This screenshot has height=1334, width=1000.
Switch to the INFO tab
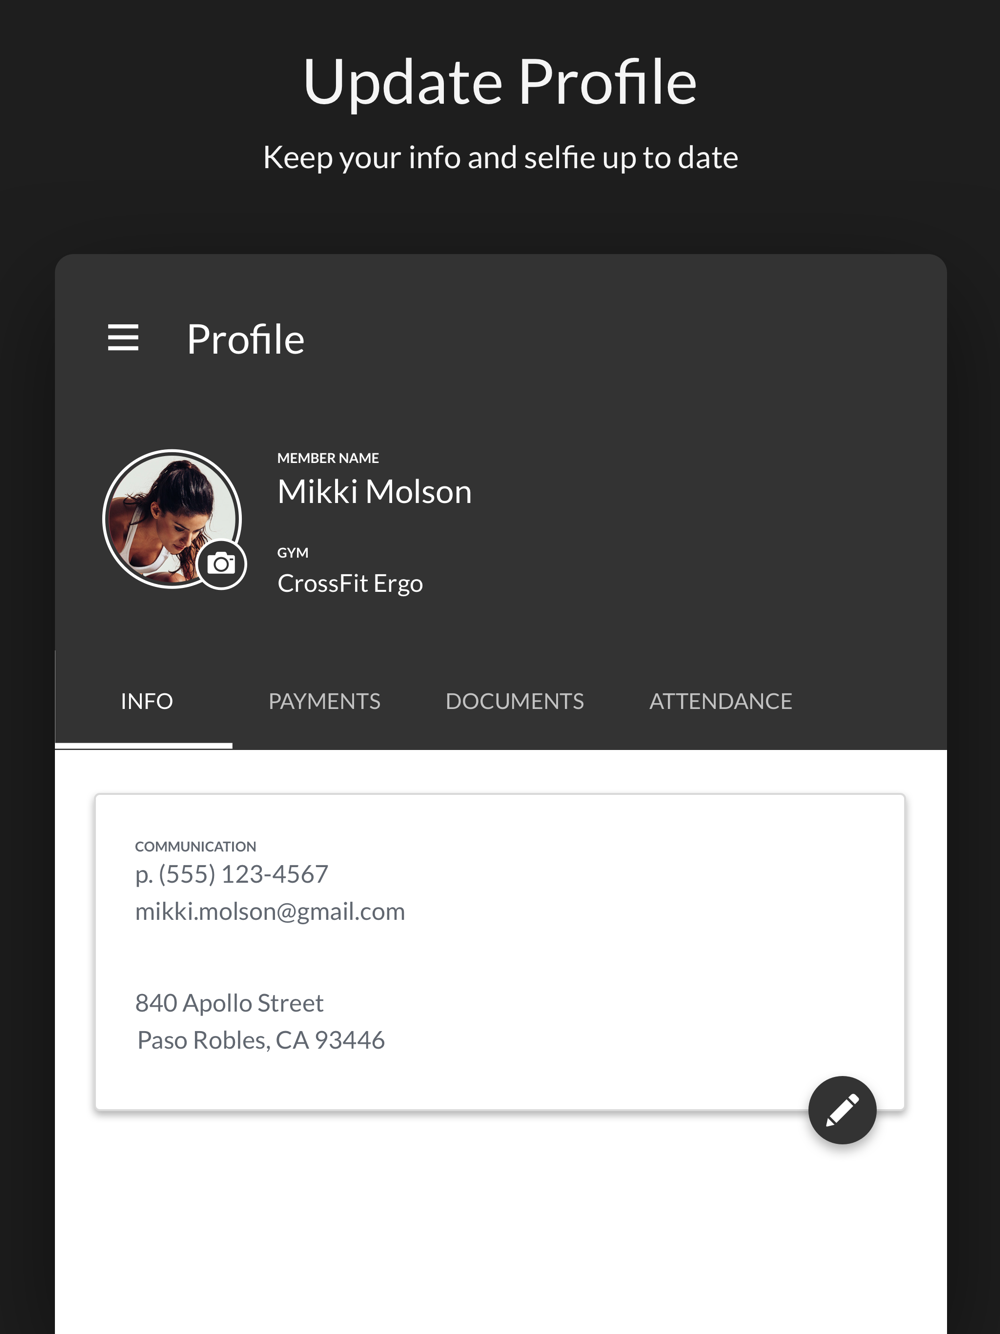point(146,701)
